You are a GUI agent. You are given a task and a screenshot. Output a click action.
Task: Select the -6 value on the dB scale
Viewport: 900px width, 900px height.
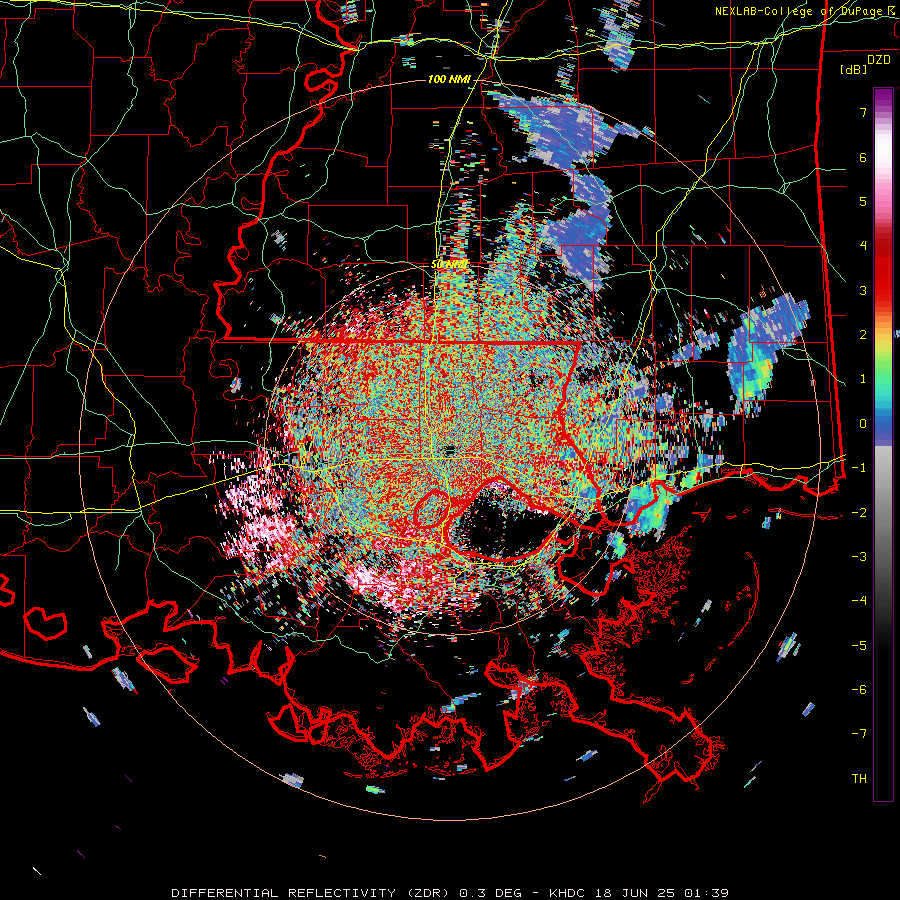[x=859, y=689]
